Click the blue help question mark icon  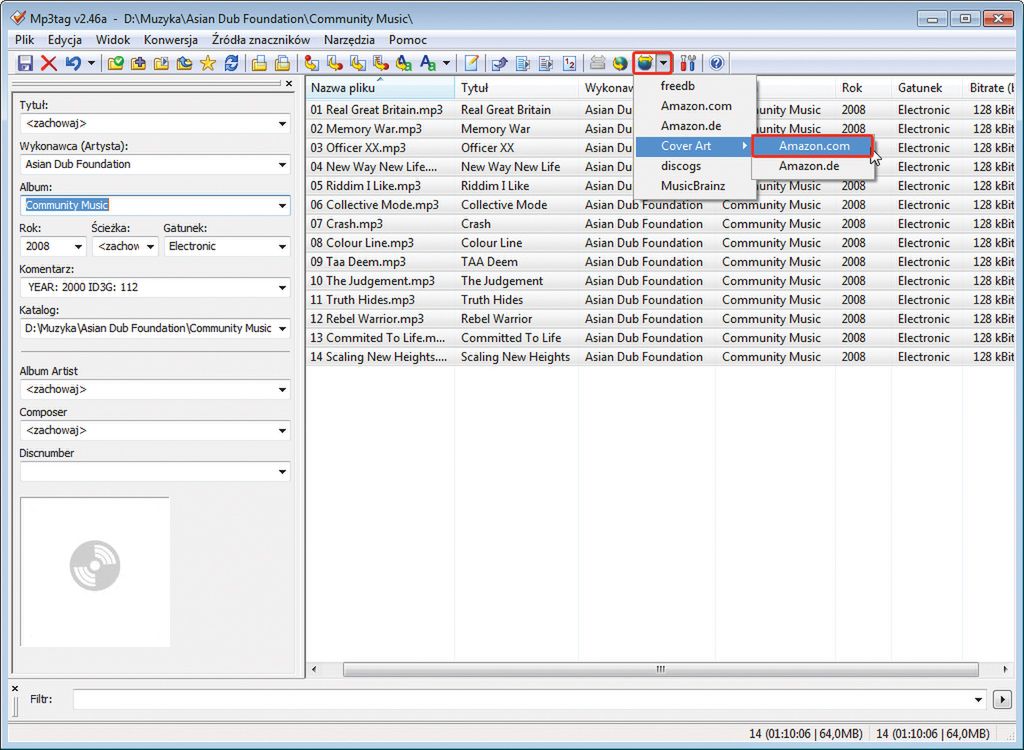pyautogui.click(x=716, y=63)
